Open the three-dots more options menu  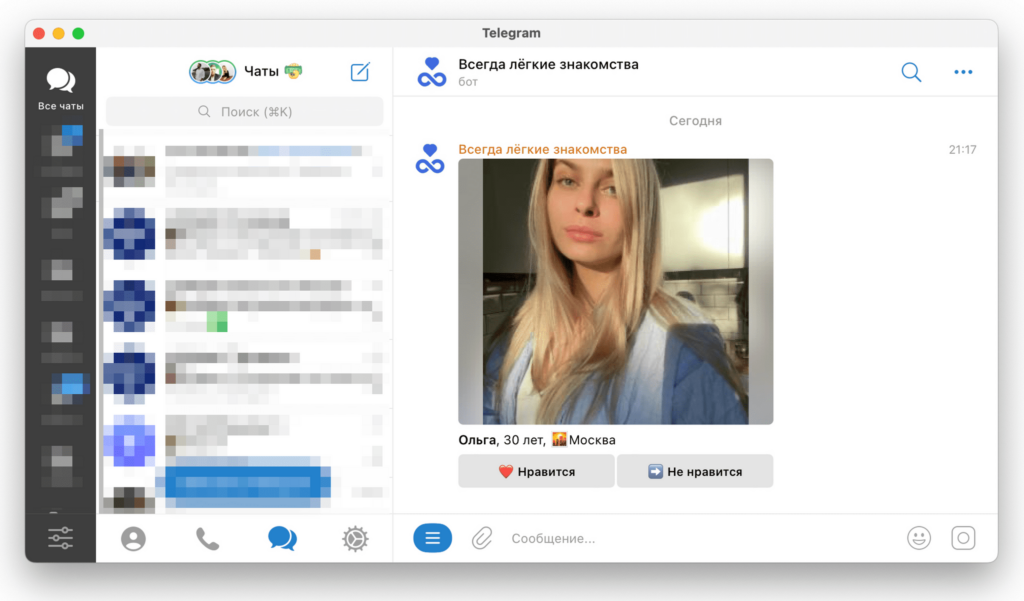tap(963, 72)
